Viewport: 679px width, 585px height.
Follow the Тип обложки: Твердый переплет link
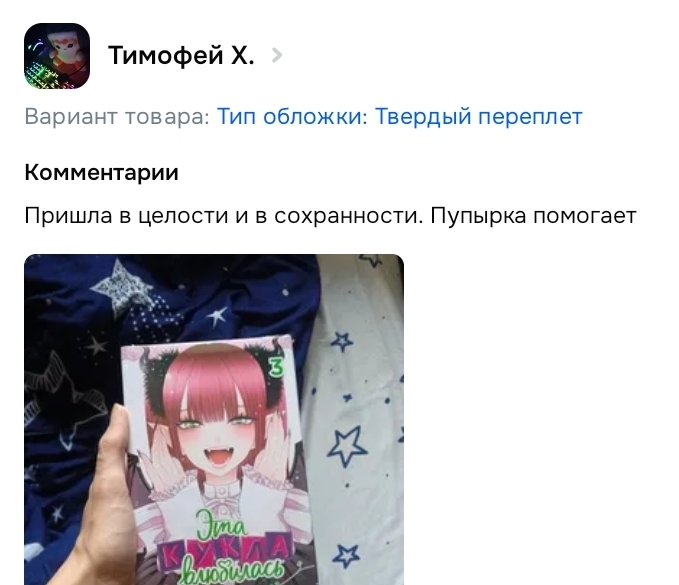tap(399, 116)
